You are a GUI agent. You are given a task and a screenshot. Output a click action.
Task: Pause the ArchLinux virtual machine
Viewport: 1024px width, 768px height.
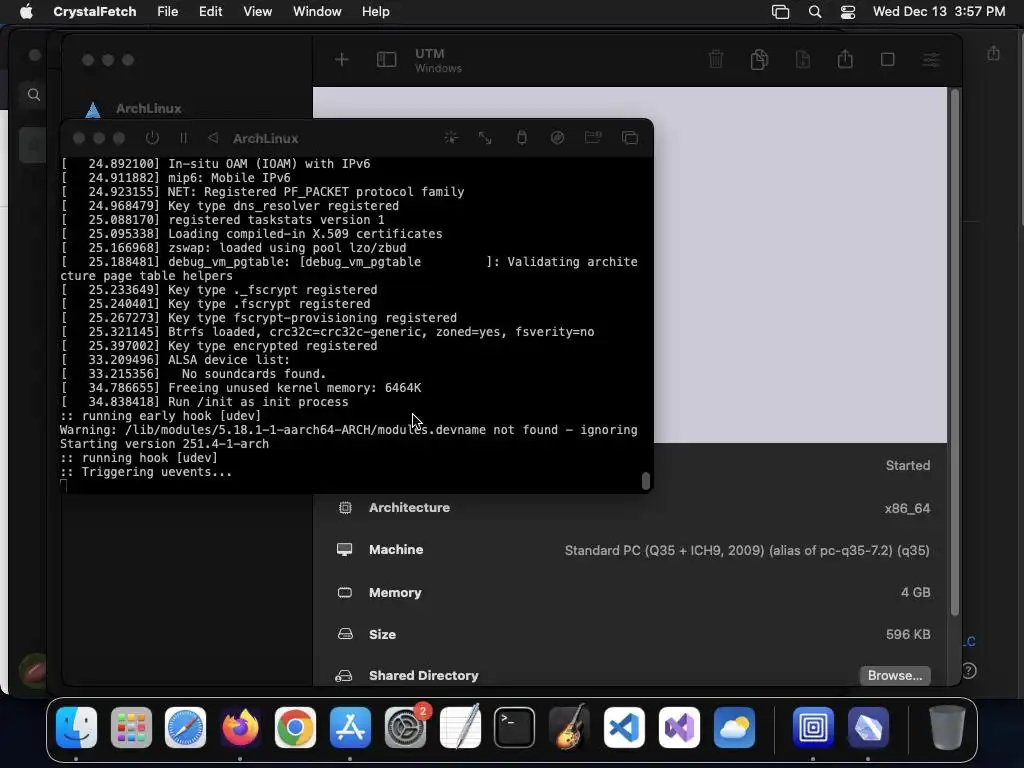point(184,138)
